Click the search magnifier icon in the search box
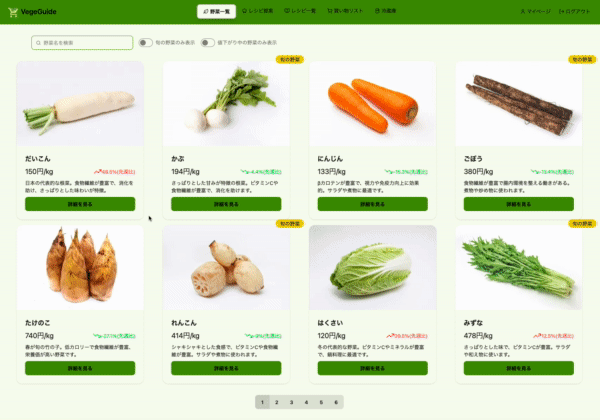Screen dimensions: 600x420 pos(38,43)
